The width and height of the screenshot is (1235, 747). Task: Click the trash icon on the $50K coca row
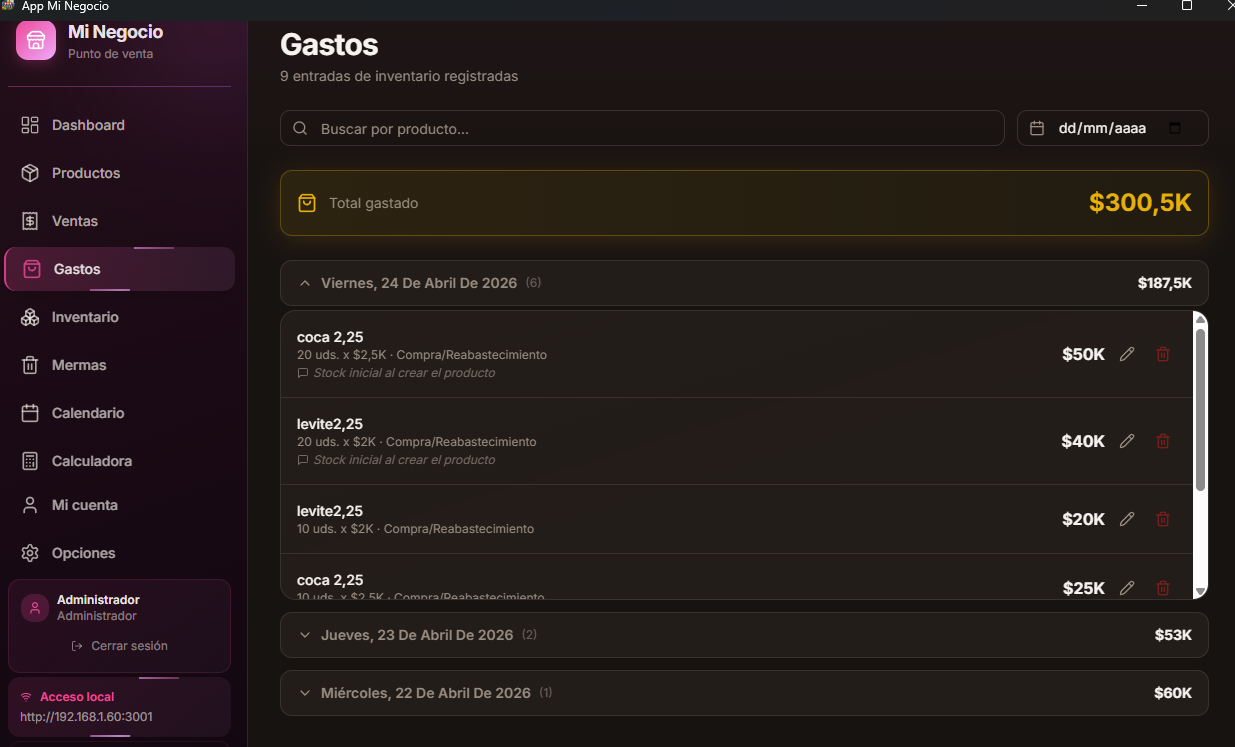pos(1163,354)
